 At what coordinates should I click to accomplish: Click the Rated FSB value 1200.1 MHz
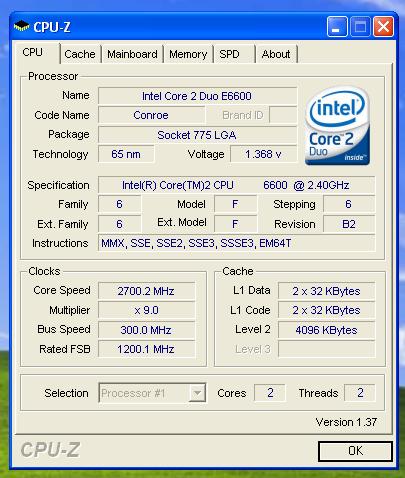tap(146, 349)
